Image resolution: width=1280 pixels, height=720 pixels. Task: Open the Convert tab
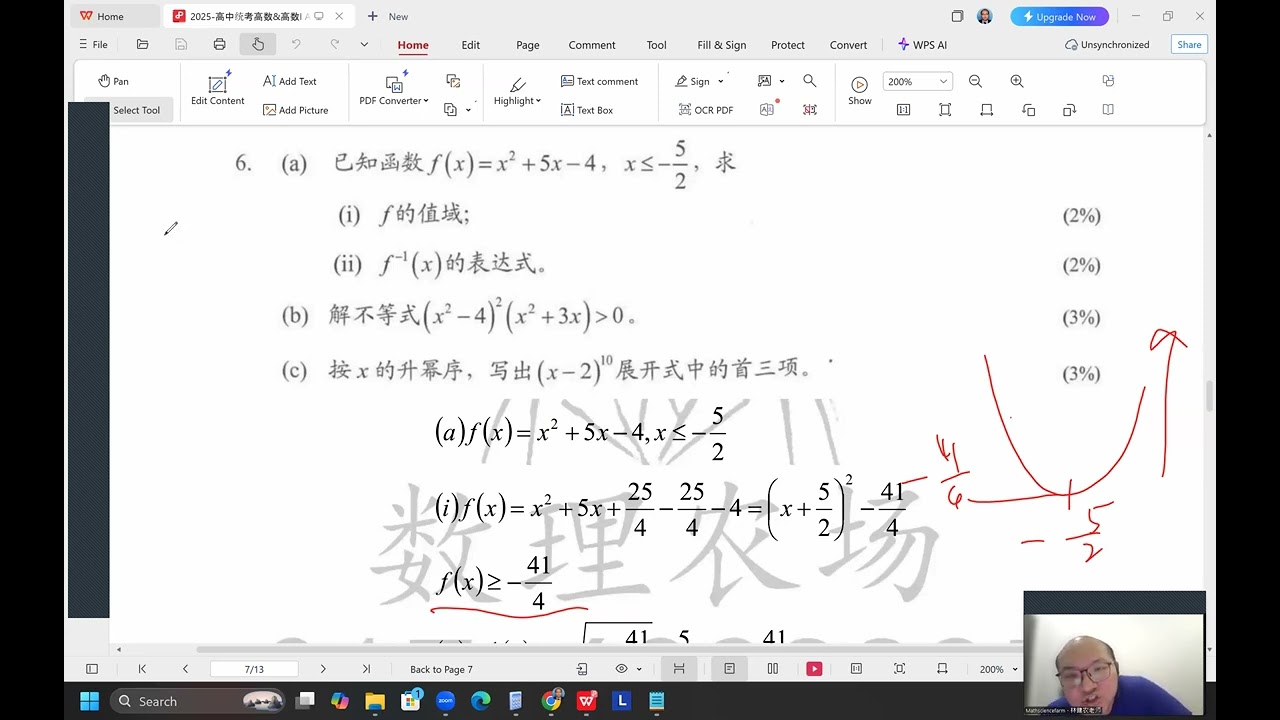[848, 44]
